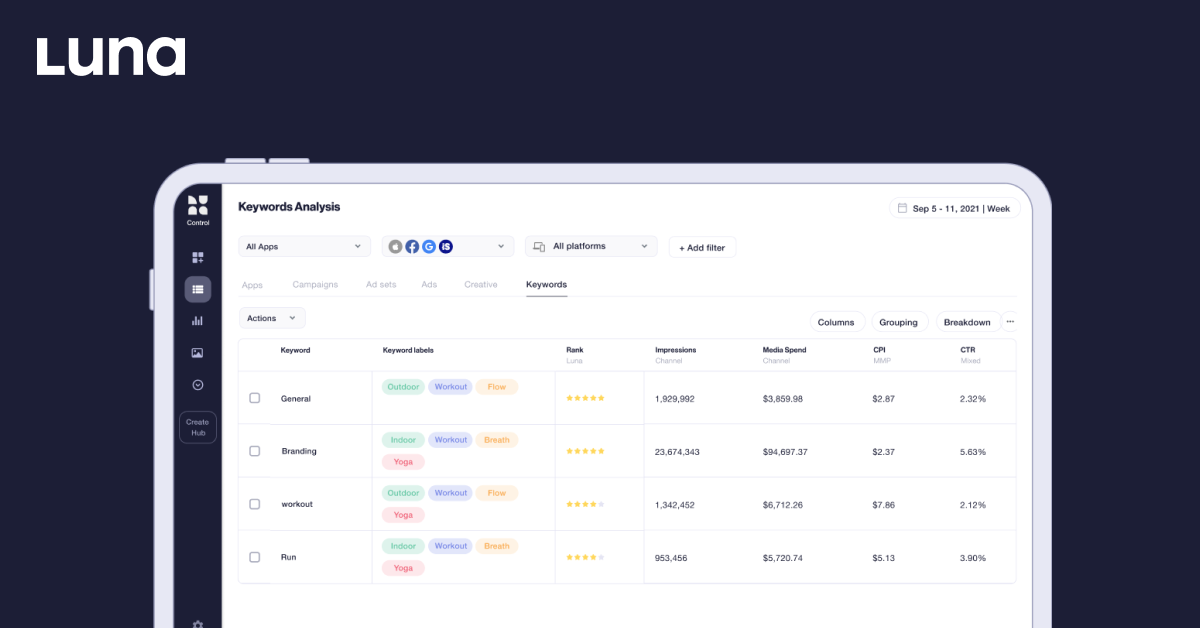
Task: Select the checkbox beside the General keyword
Action: pyautogui.click(x=254, y=398)
